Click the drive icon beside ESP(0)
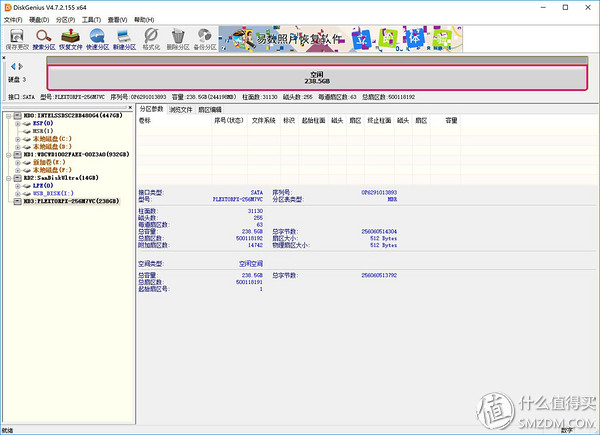This screenshot has height=435, width=600. tap(26, 123)
